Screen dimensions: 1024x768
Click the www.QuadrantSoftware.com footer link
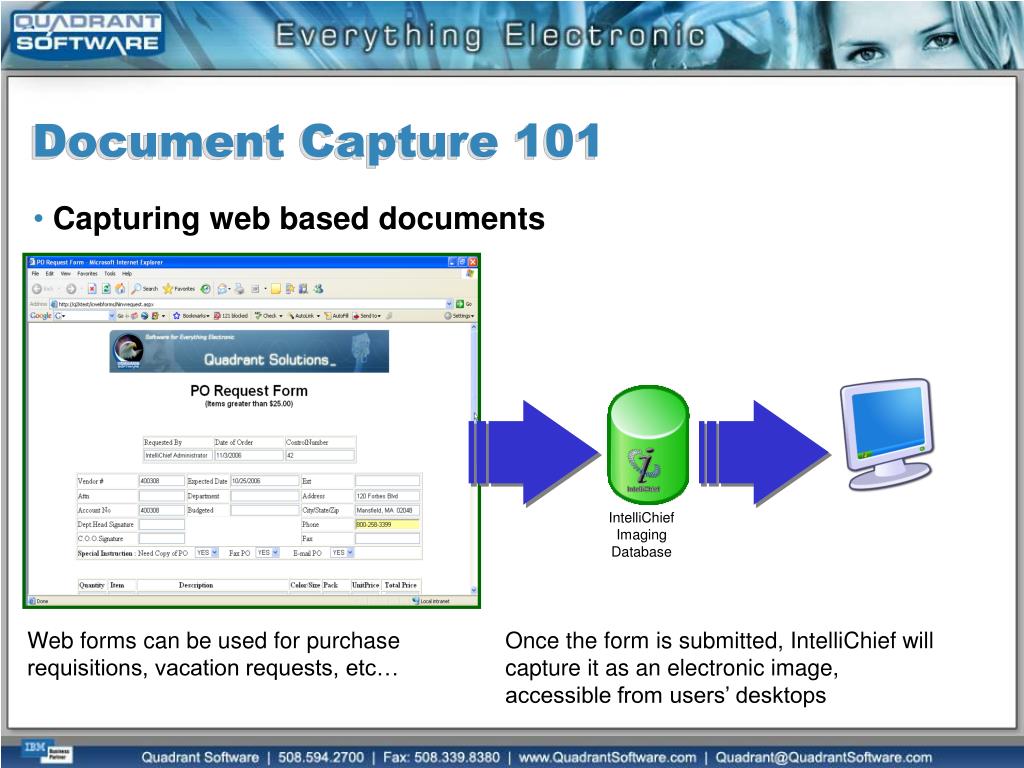coord(607,758)
